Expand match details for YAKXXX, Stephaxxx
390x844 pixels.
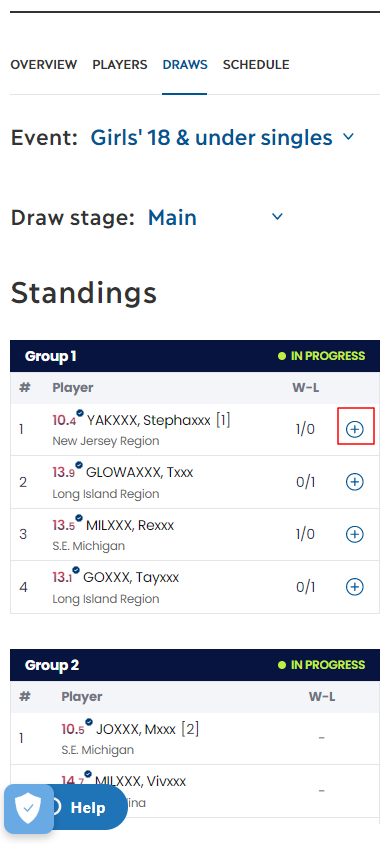click(354, 429)
